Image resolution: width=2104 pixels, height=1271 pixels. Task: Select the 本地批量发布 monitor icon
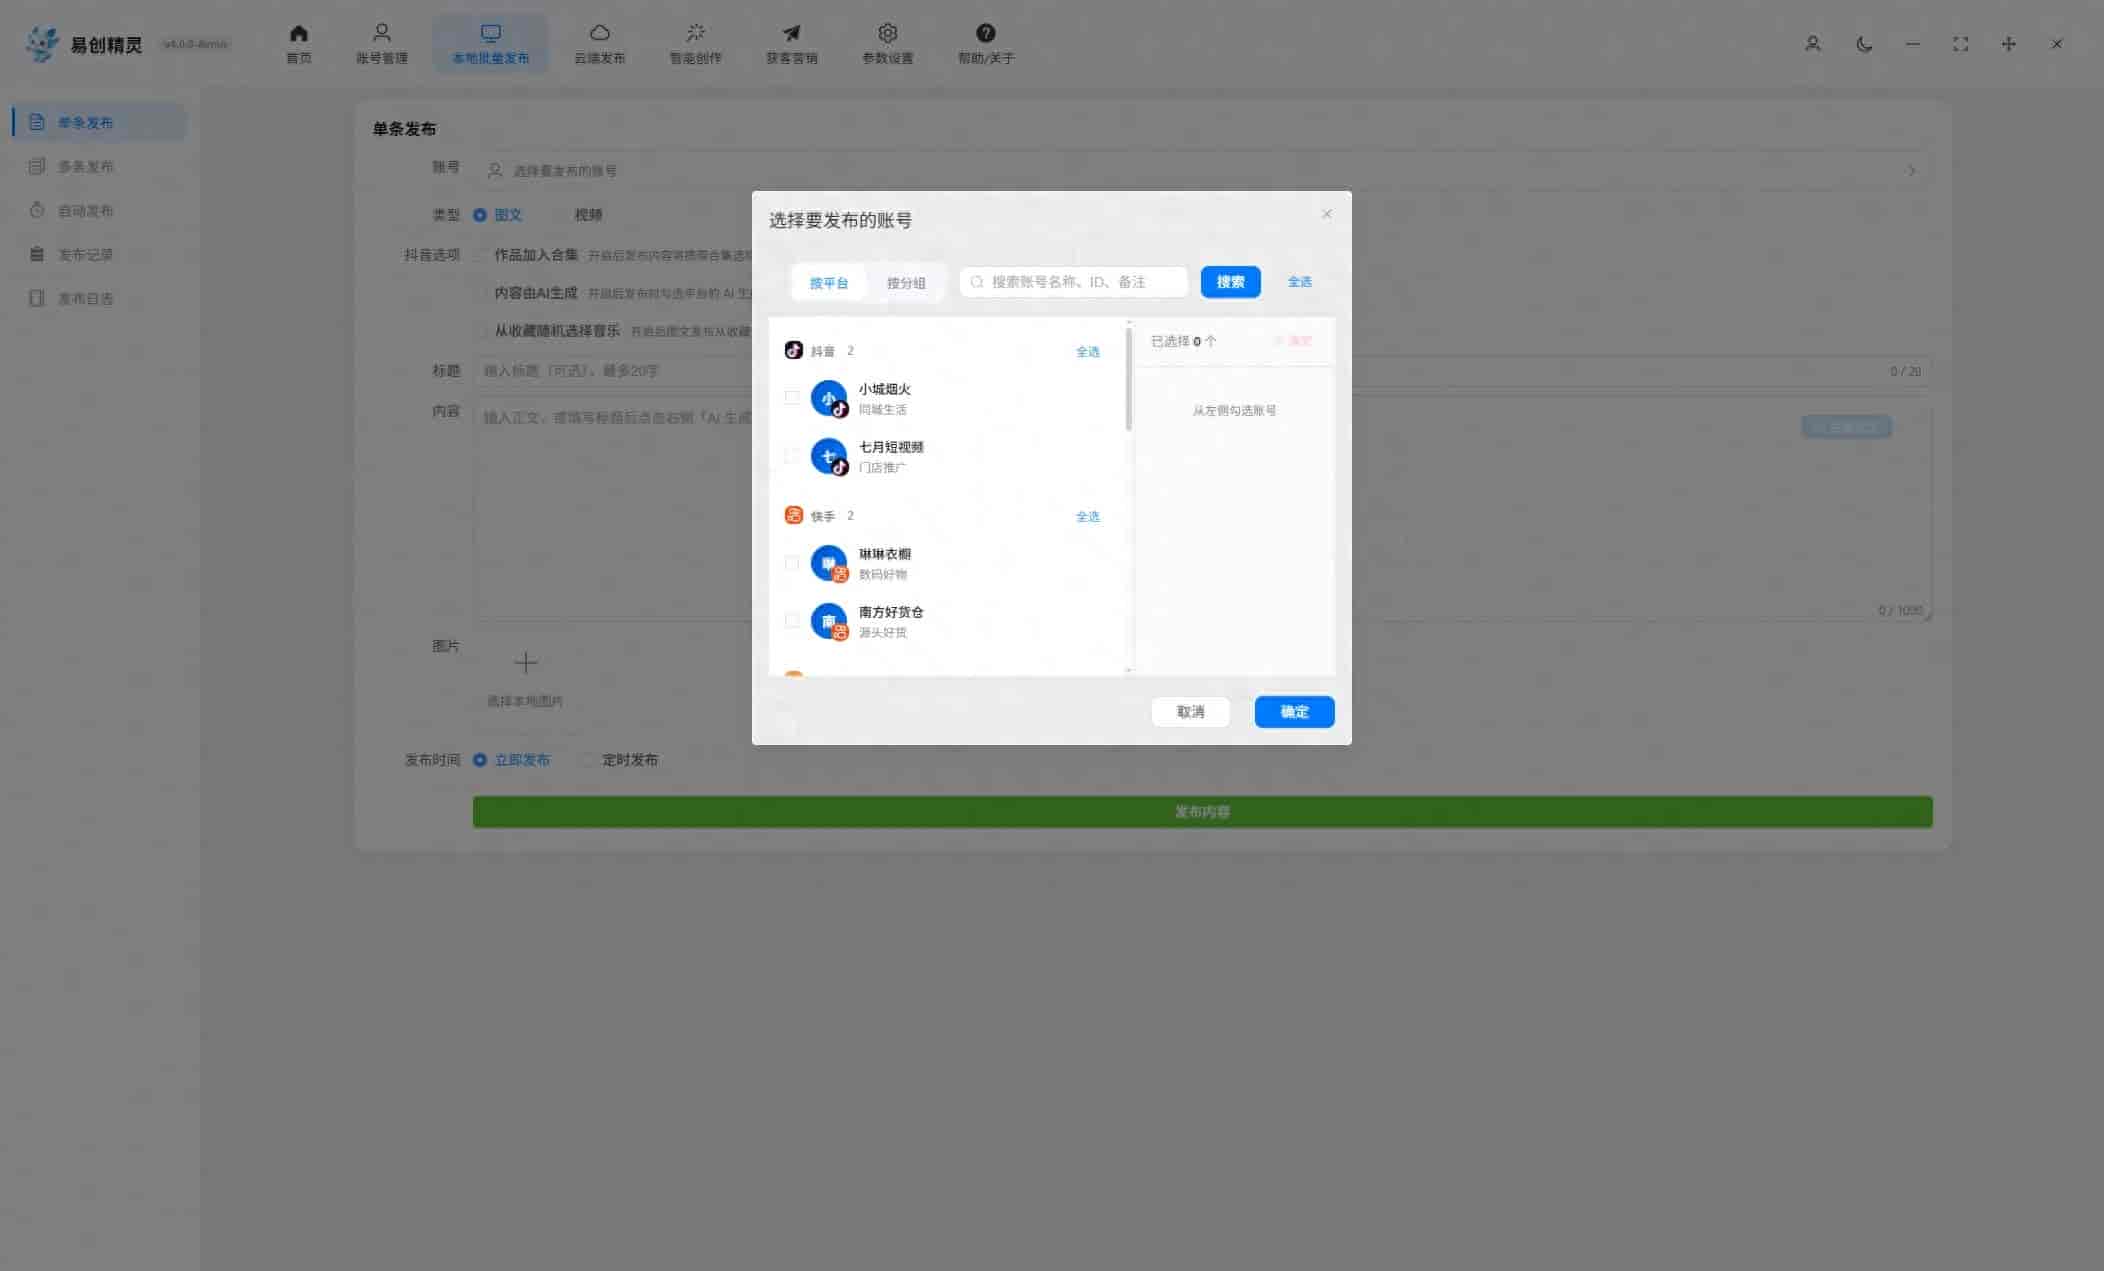point(490,33)
